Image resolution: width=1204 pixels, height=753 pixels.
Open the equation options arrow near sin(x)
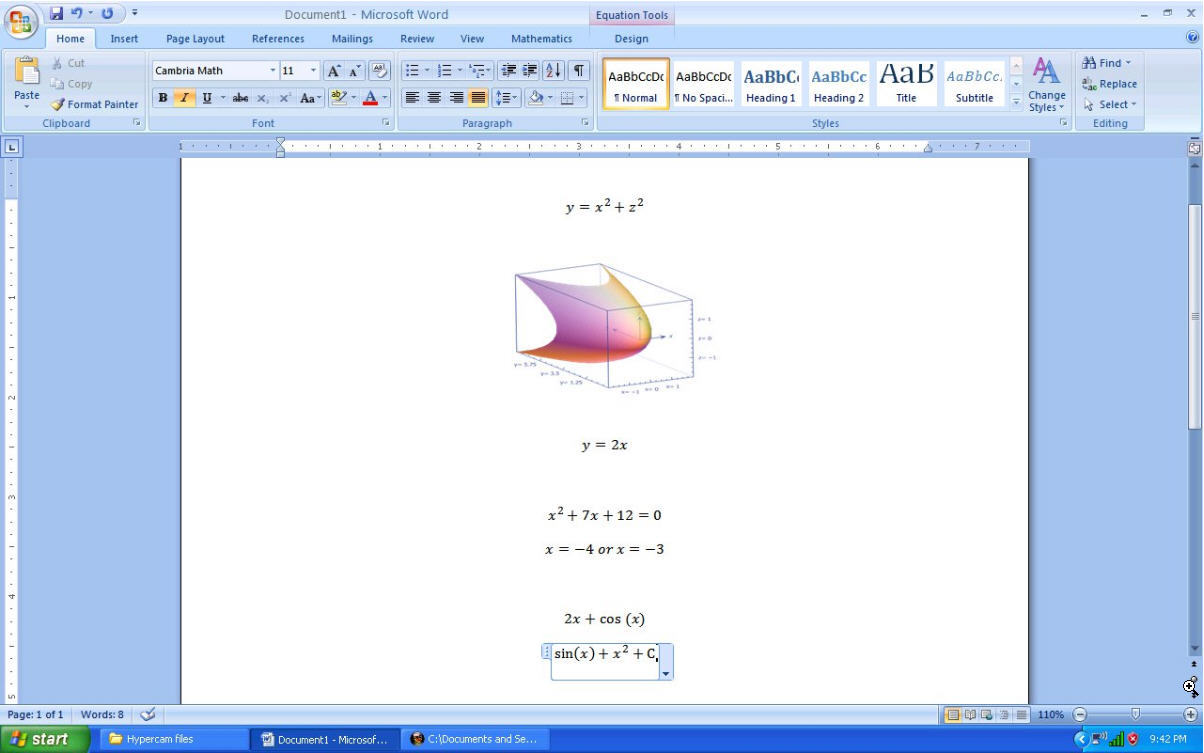(665, 674)
